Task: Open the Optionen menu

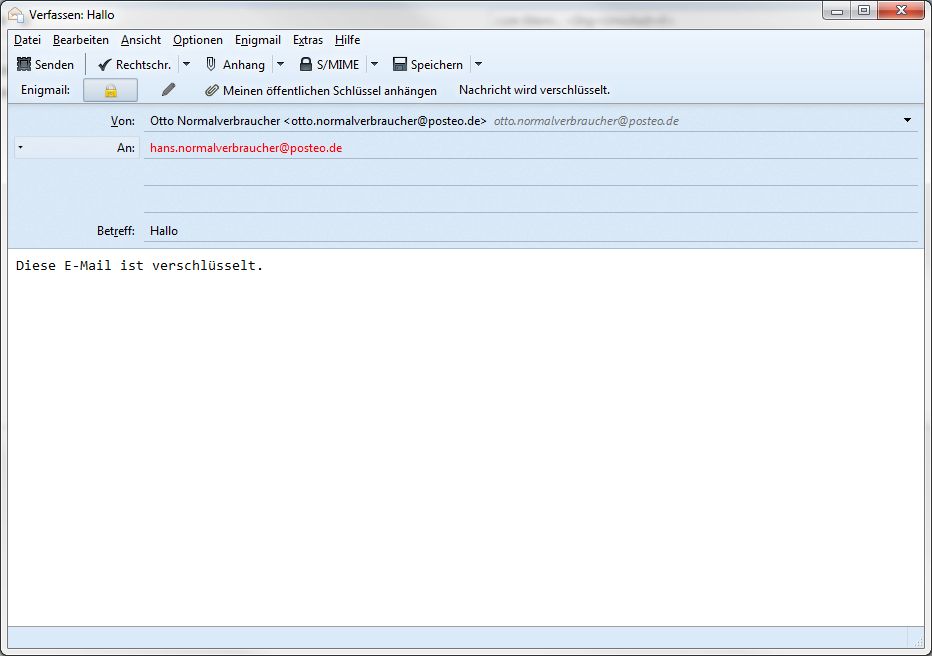Action: [x=197, y=40]
